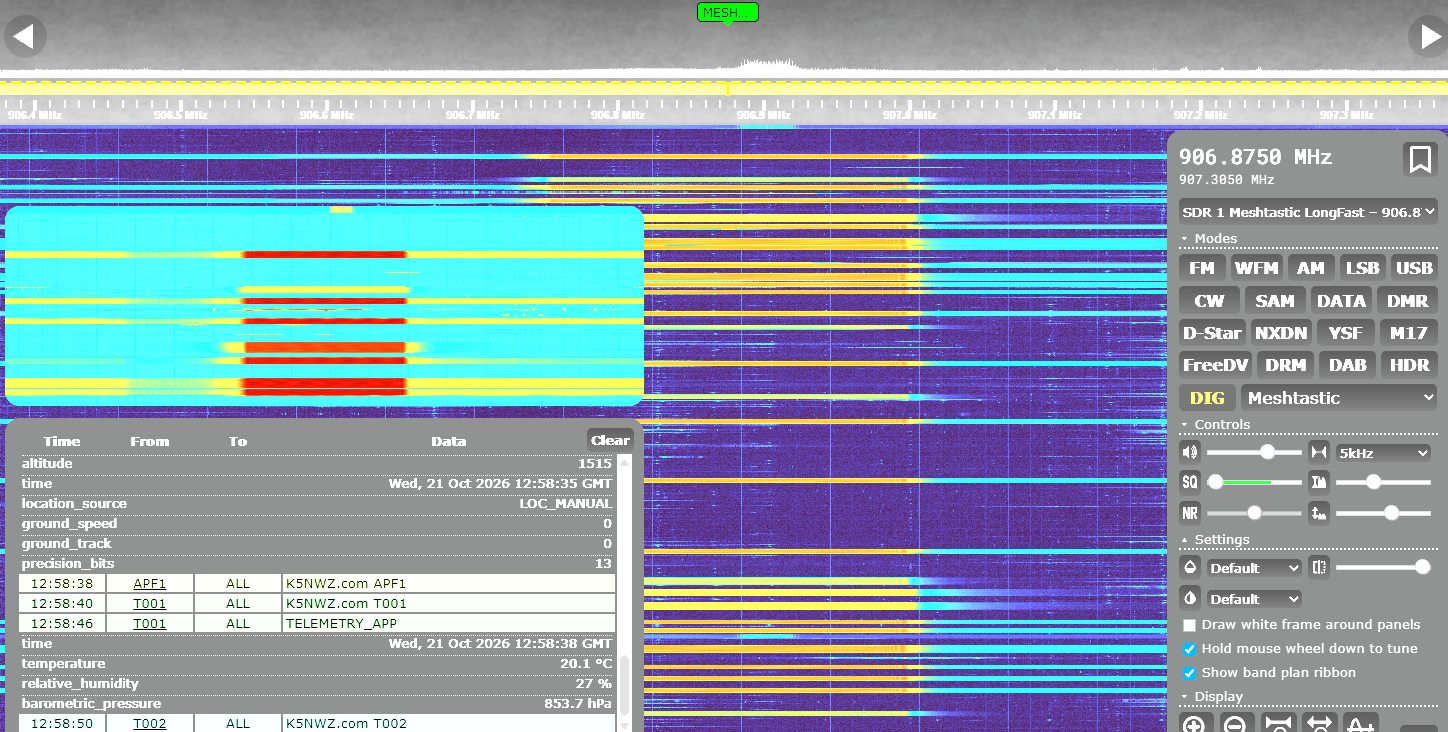This screenshot has width=1448, height=732.
Task: Select the USB mode
Action: (x=1414, y=268)
